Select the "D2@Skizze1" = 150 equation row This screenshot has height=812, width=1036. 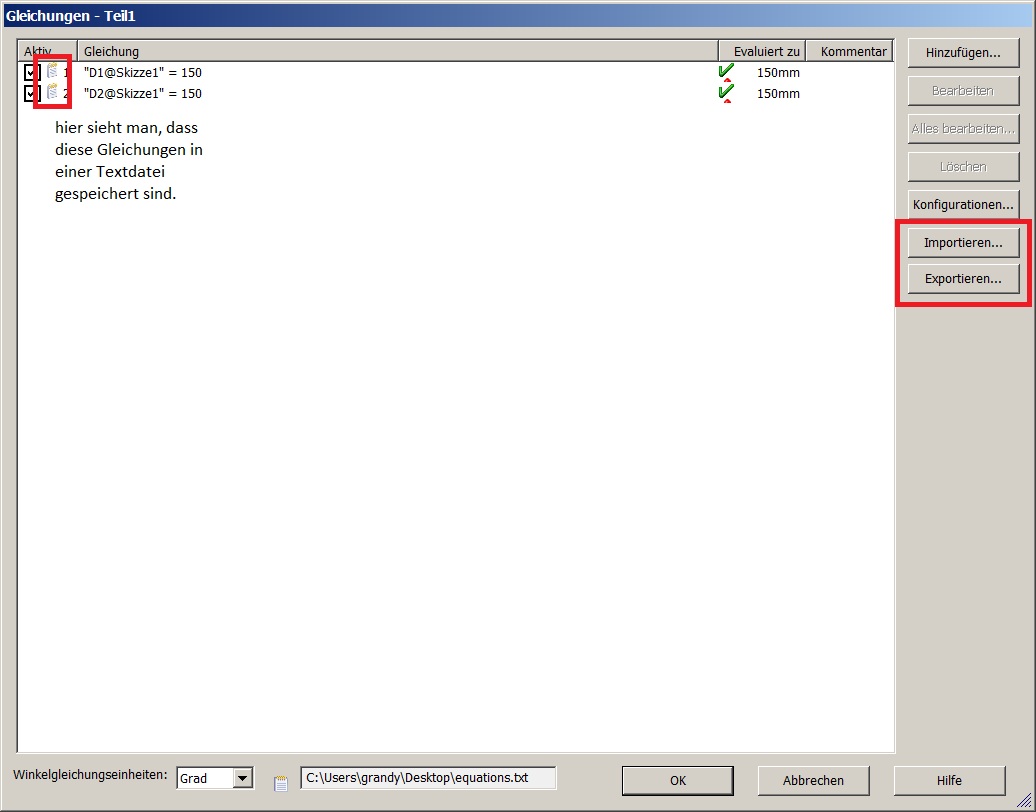click(x=456, y=94)
